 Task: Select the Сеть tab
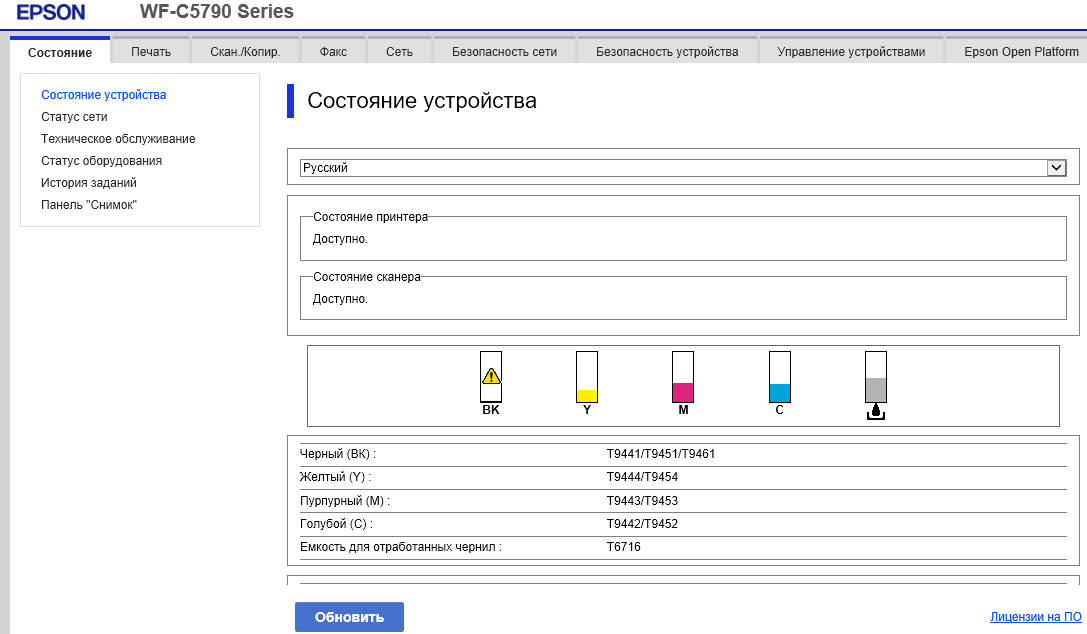(399, 52)
